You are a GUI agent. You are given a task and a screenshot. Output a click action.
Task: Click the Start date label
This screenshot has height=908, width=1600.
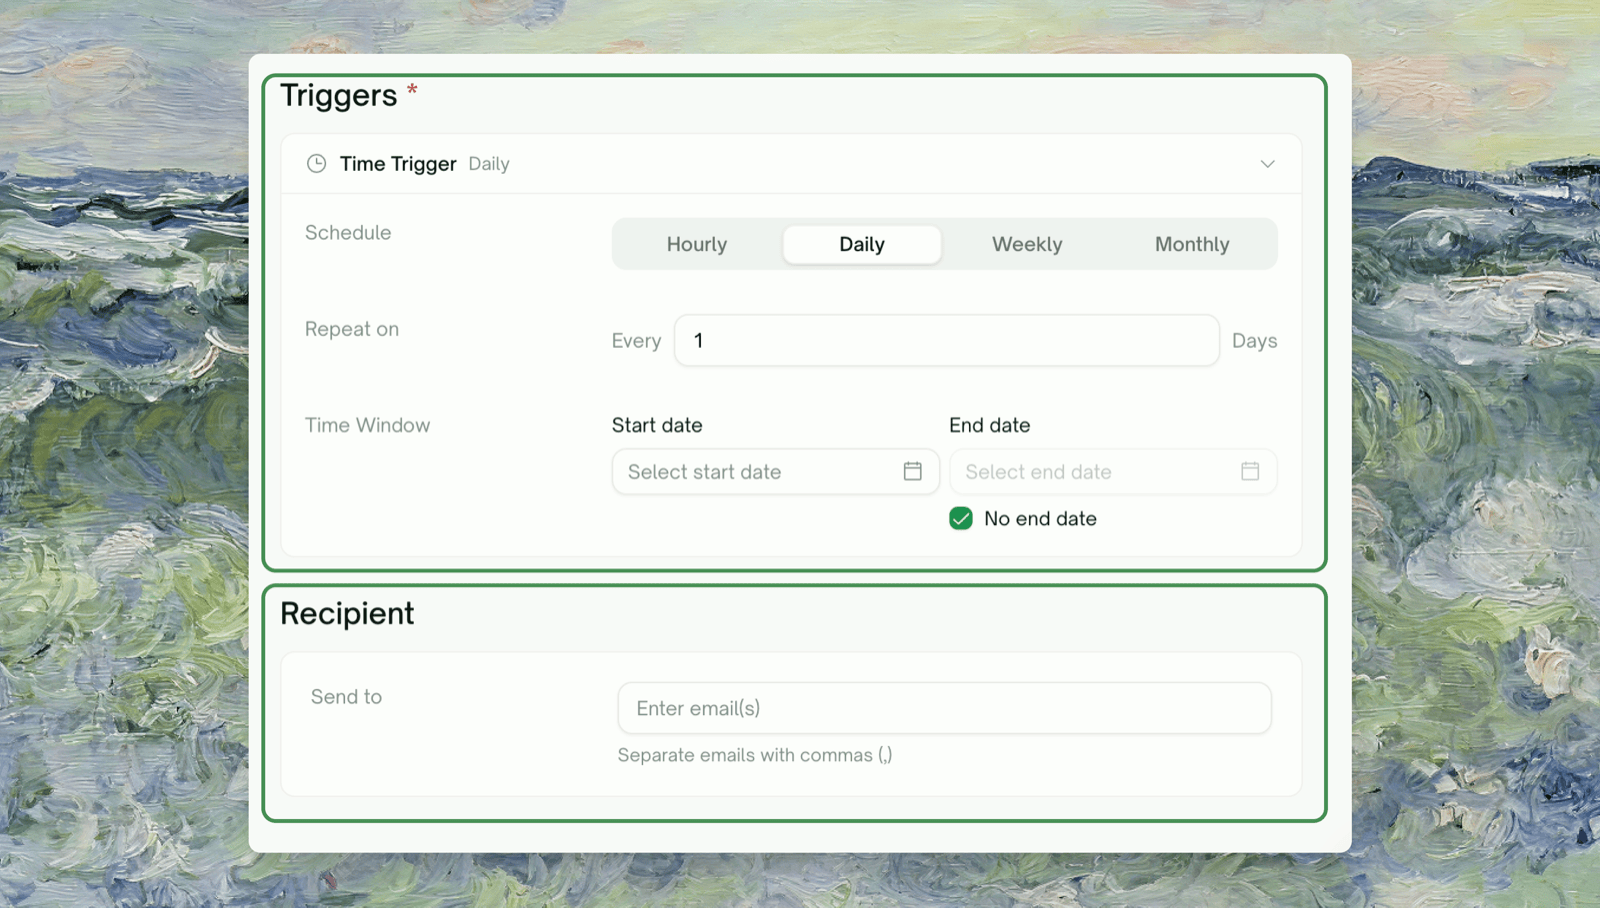coord(657,425)
